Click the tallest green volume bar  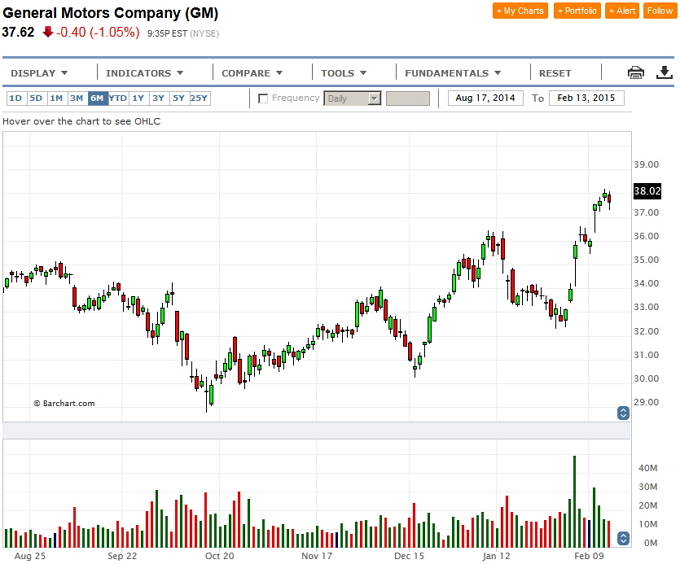(x=575, y=502)
